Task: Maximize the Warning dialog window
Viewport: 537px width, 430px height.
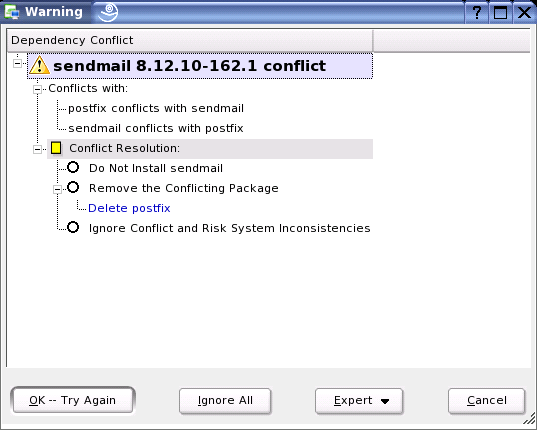Action: [500, 13]
